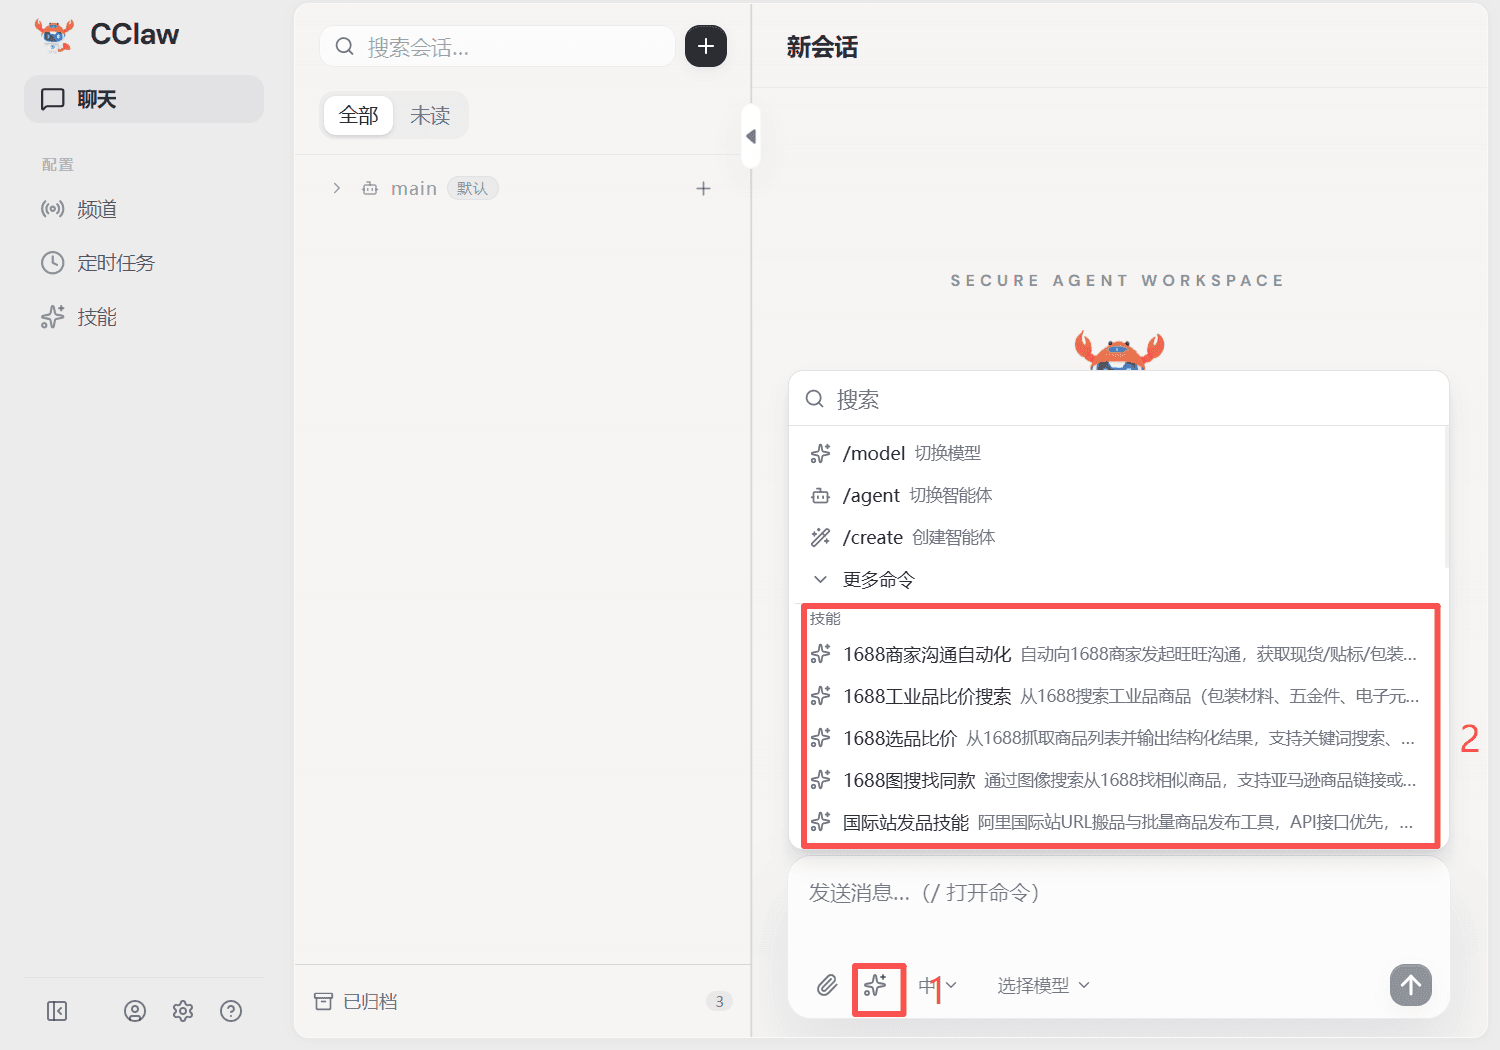Select 频道 in the configuration sidebar

[x=95, y=209]
